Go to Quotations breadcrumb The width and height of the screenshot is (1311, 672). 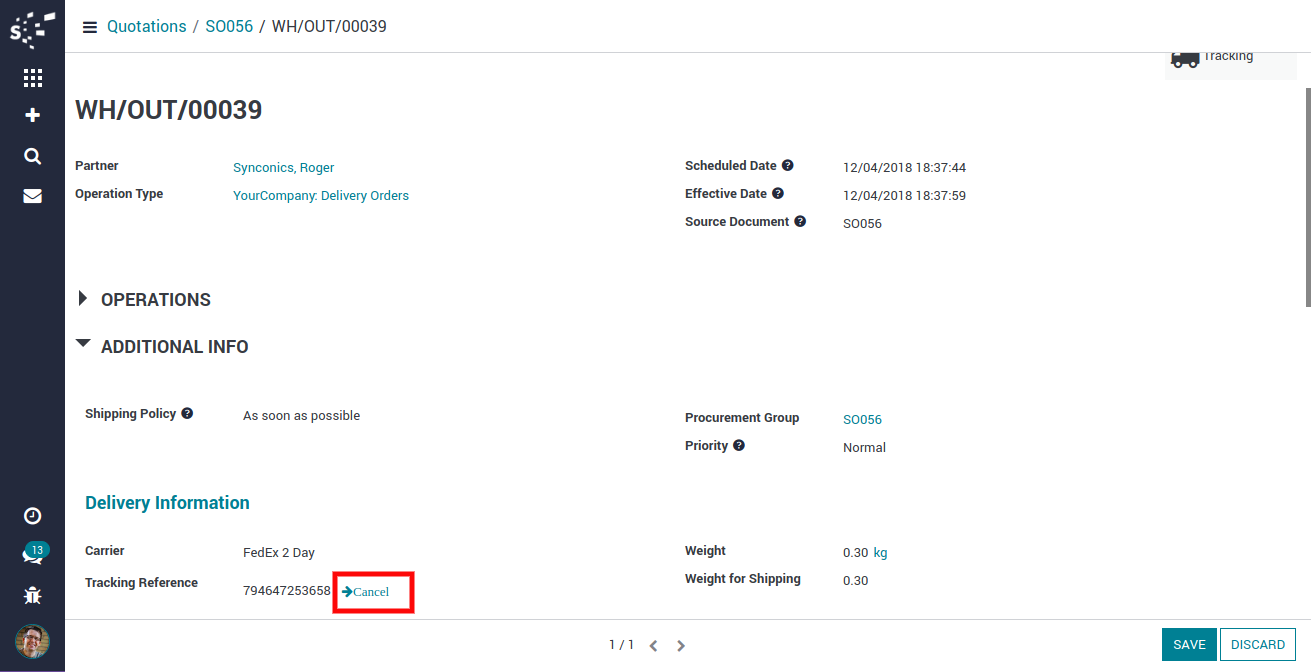click(x=147, y=27)
